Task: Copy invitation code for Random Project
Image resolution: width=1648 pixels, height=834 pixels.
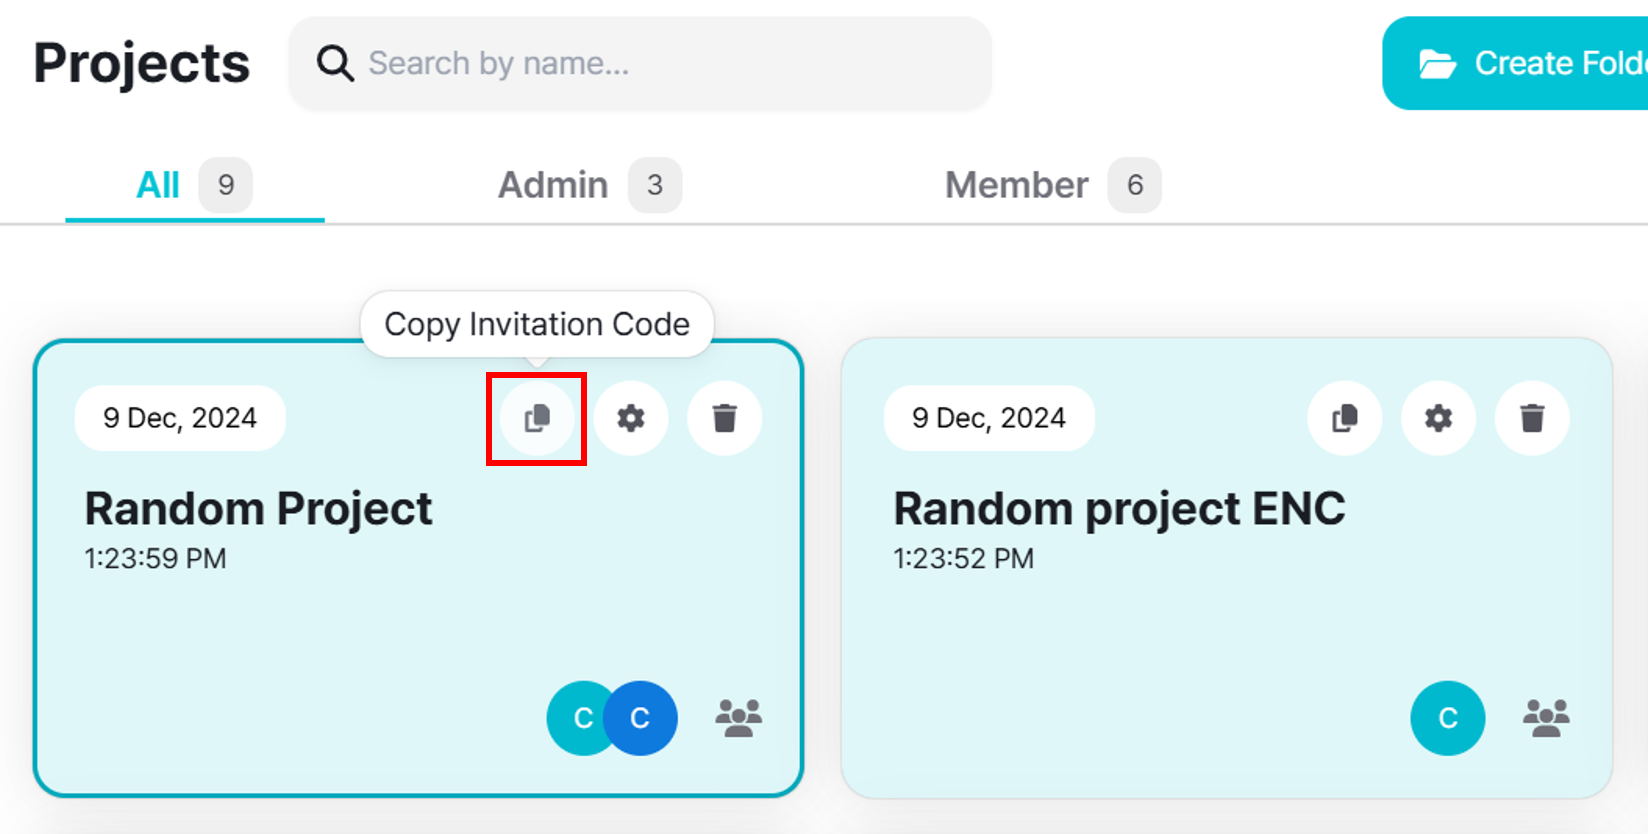Action: click(x=537, y=418)
